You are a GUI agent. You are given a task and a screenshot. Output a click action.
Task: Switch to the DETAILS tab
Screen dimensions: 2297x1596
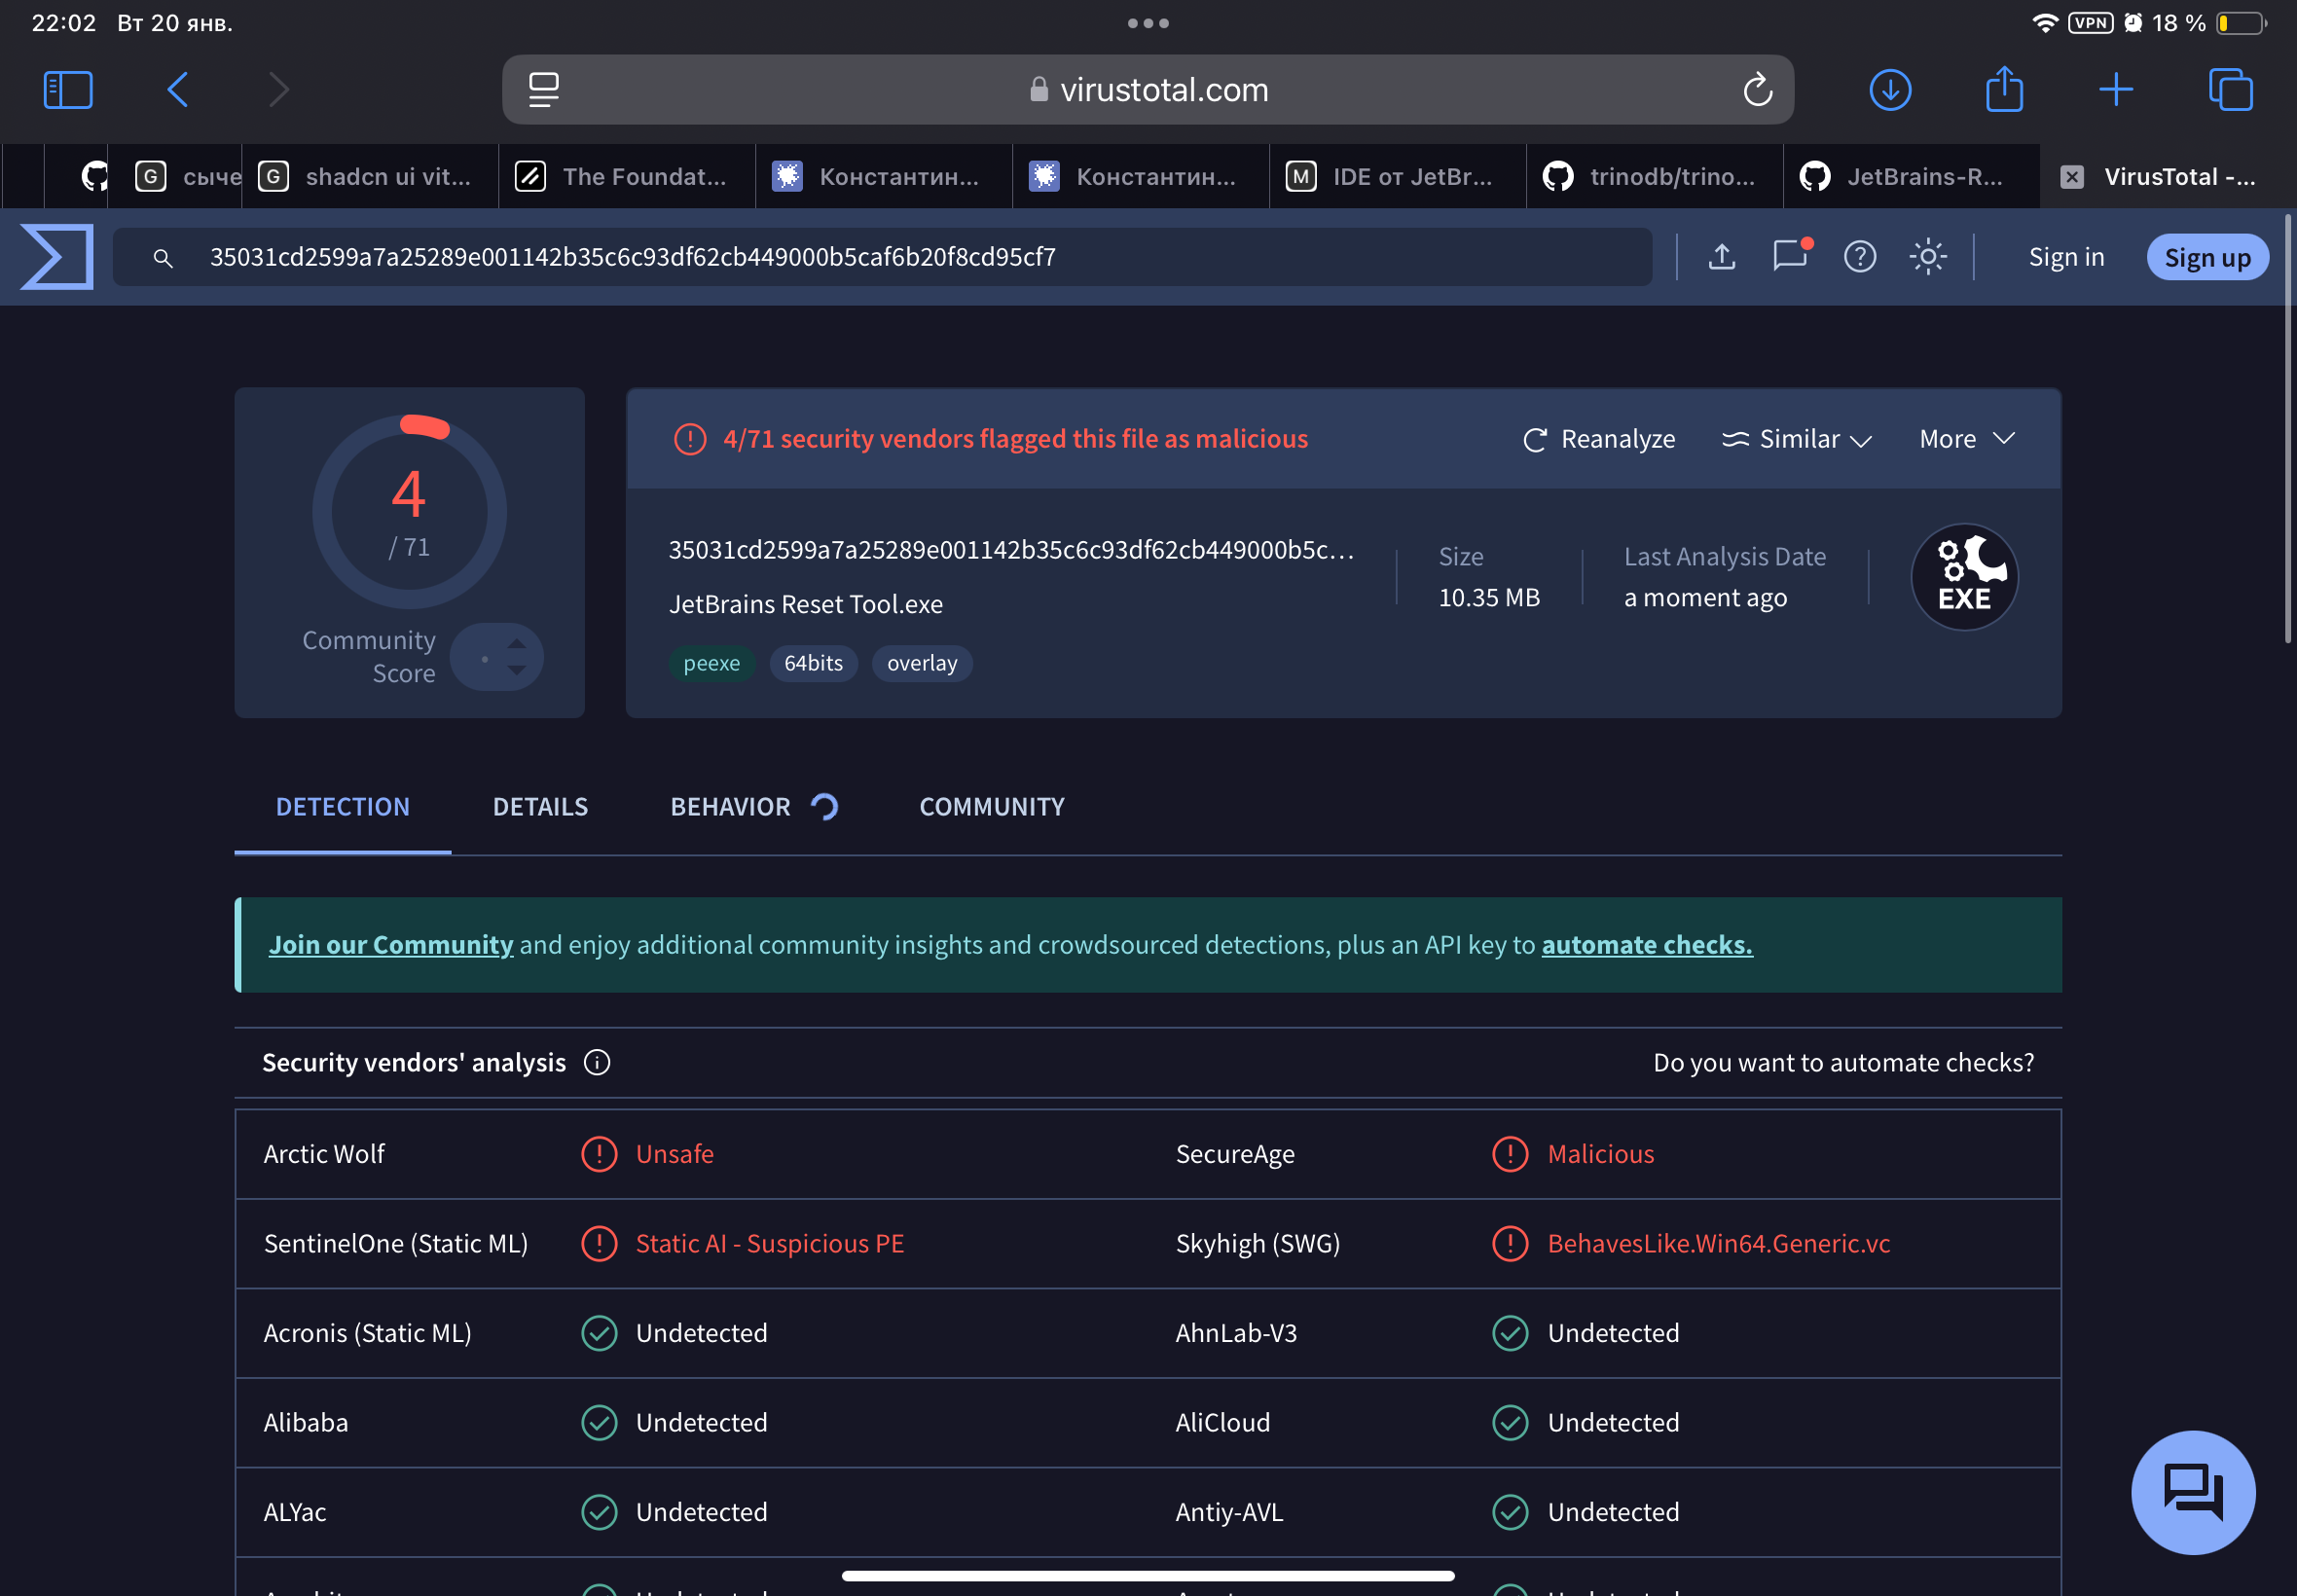coord(540,807)
